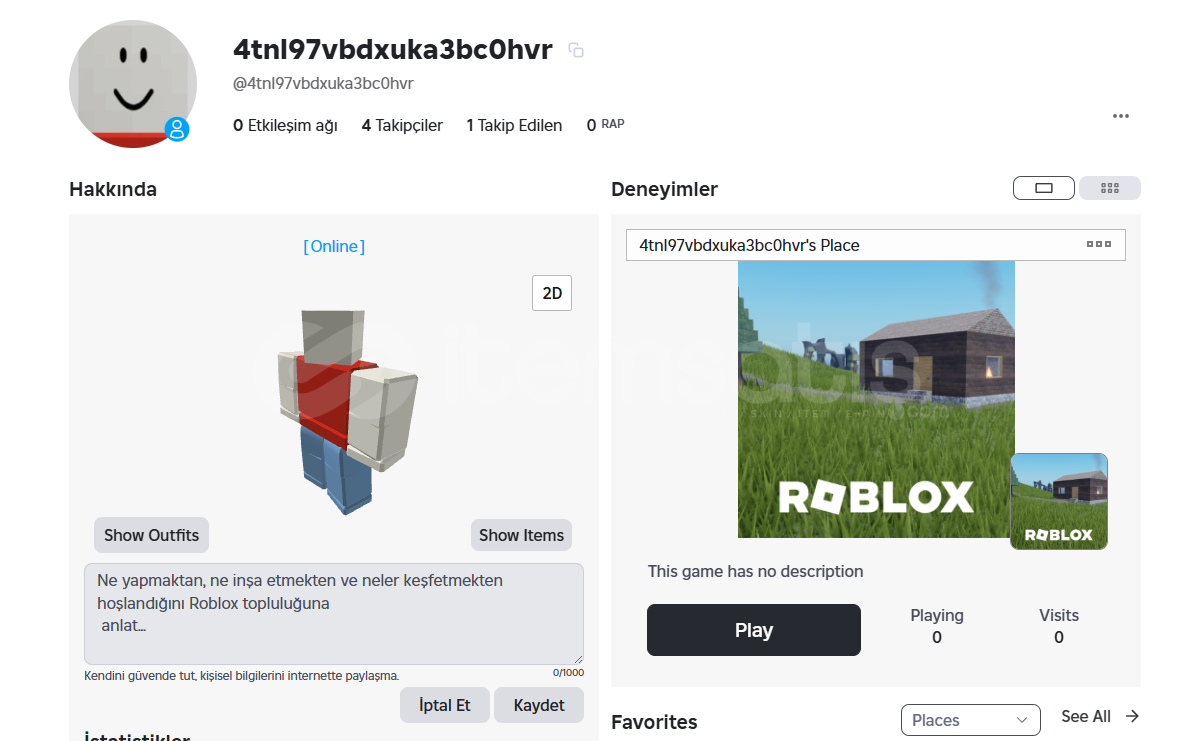Open the three-squares menu on Place header
This screenshot has width=1201, height=741.
tap(1099, 244)
